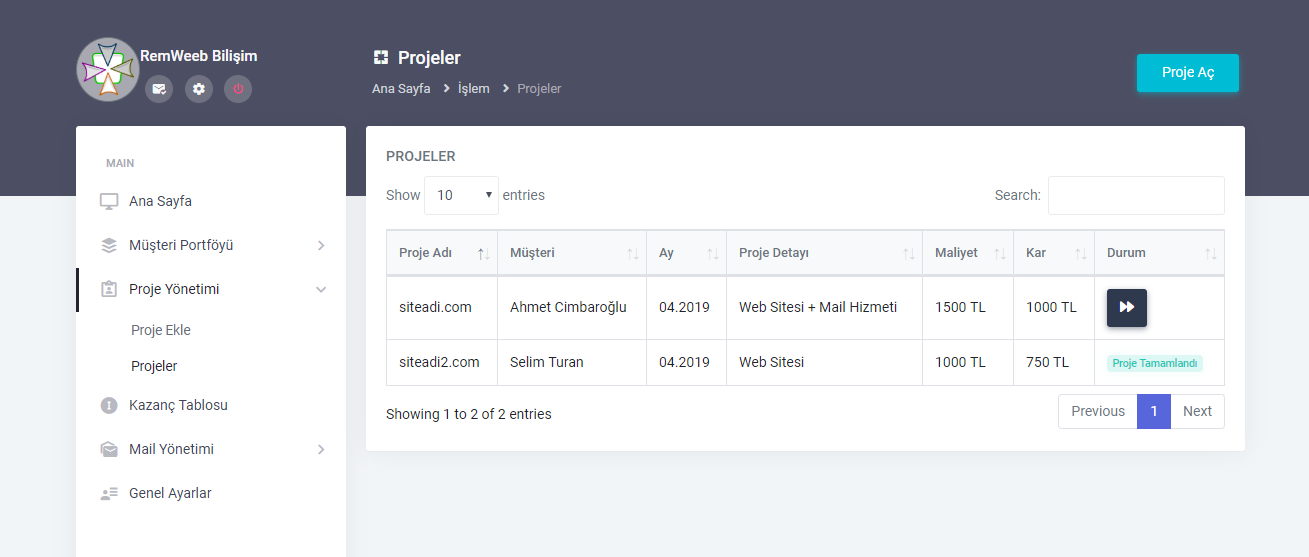Expand the Mail Yönetimi submenu chevron
Image resolution: width=1309 pixels, height=557 pixels.
click(x=321, y=449)
